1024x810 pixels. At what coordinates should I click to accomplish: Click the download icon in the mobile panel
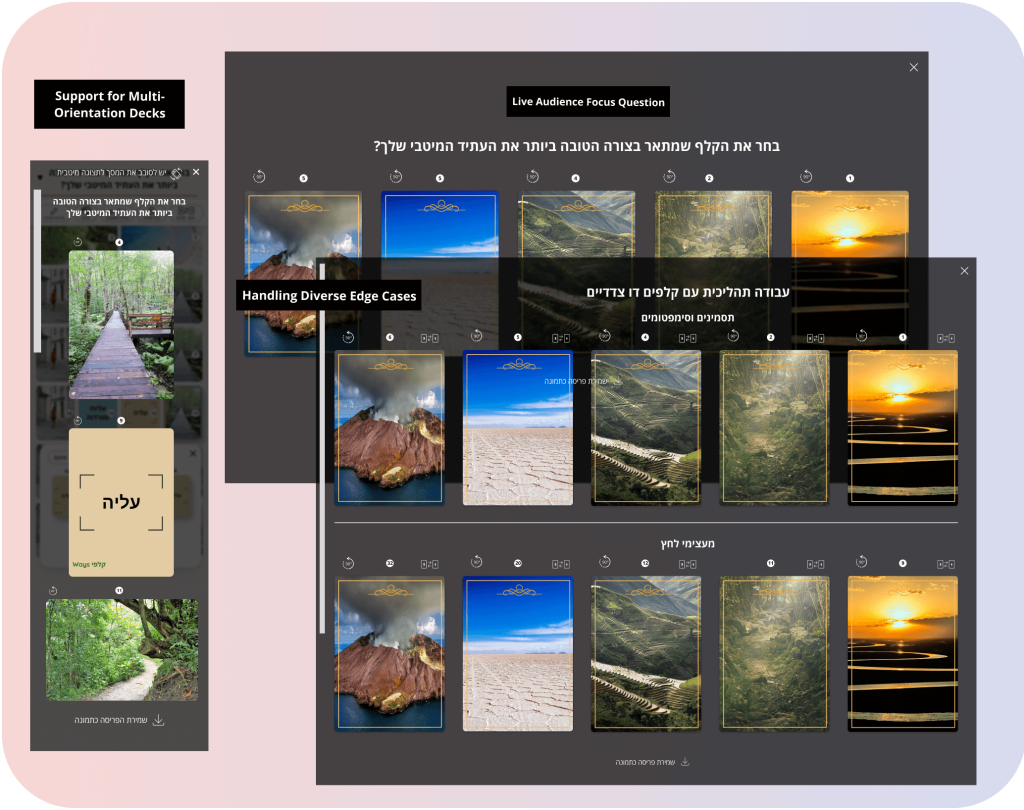point(158,720)
